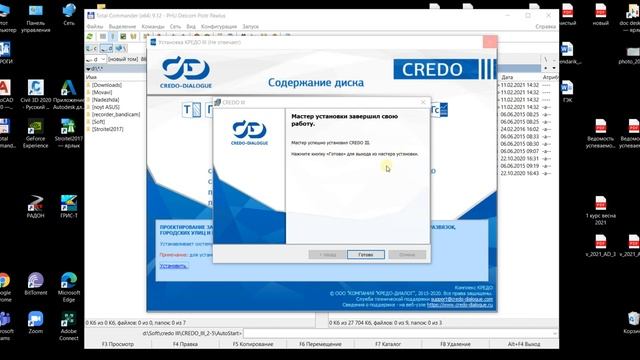Open the Панель управления desktop icon

click(36, 18)
